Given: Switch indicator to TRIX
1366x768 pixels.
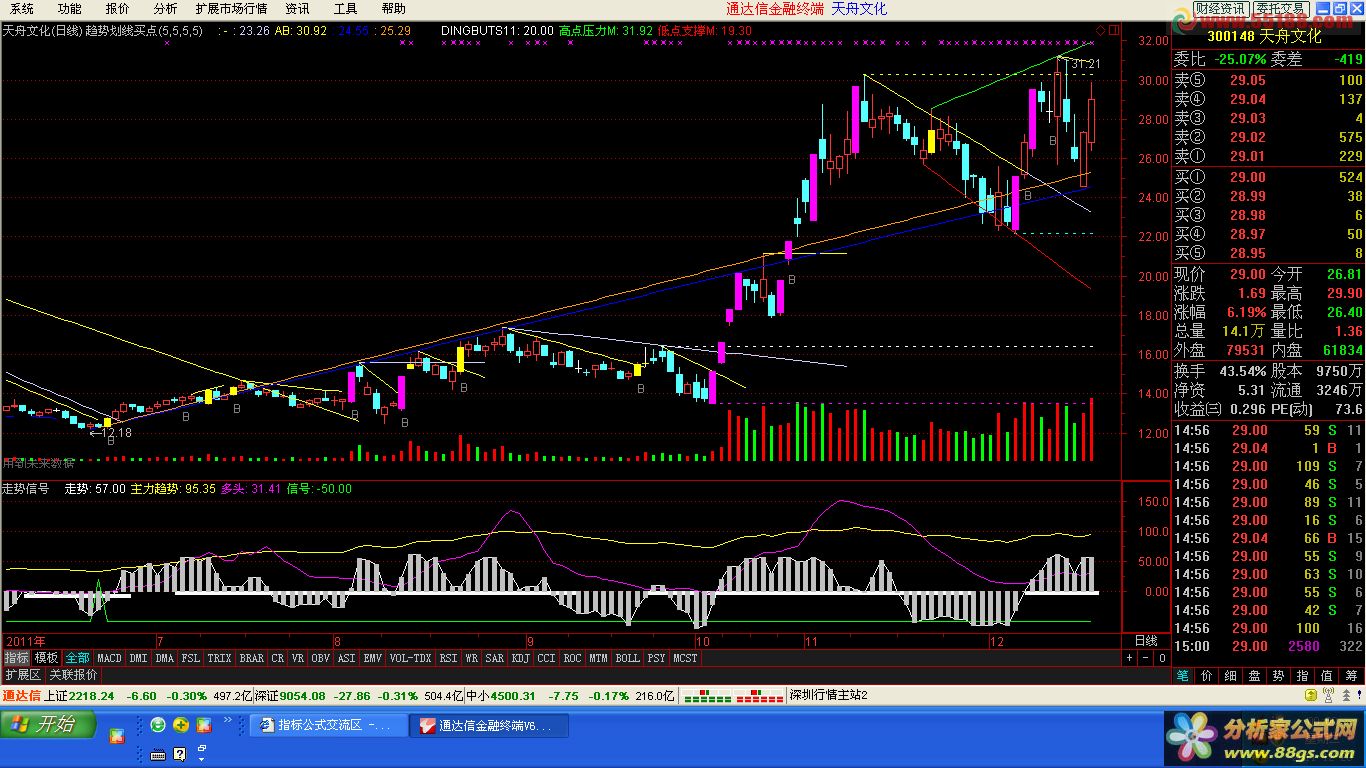Looking at the screenshot, I should pyautogui.click(x=220, y=658).
